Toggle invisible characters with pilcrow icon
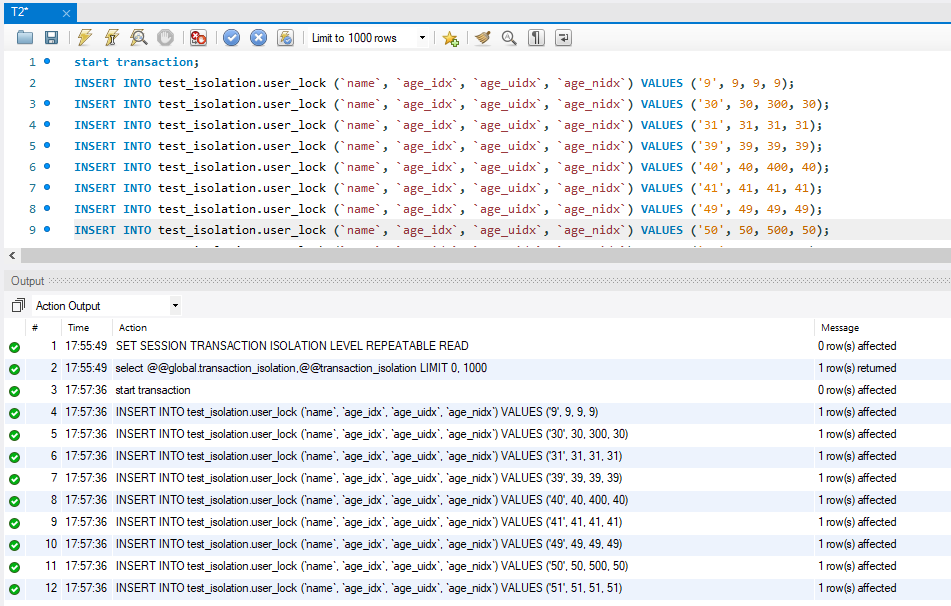Screen dimensions: 951x606 tap(536, 38)
